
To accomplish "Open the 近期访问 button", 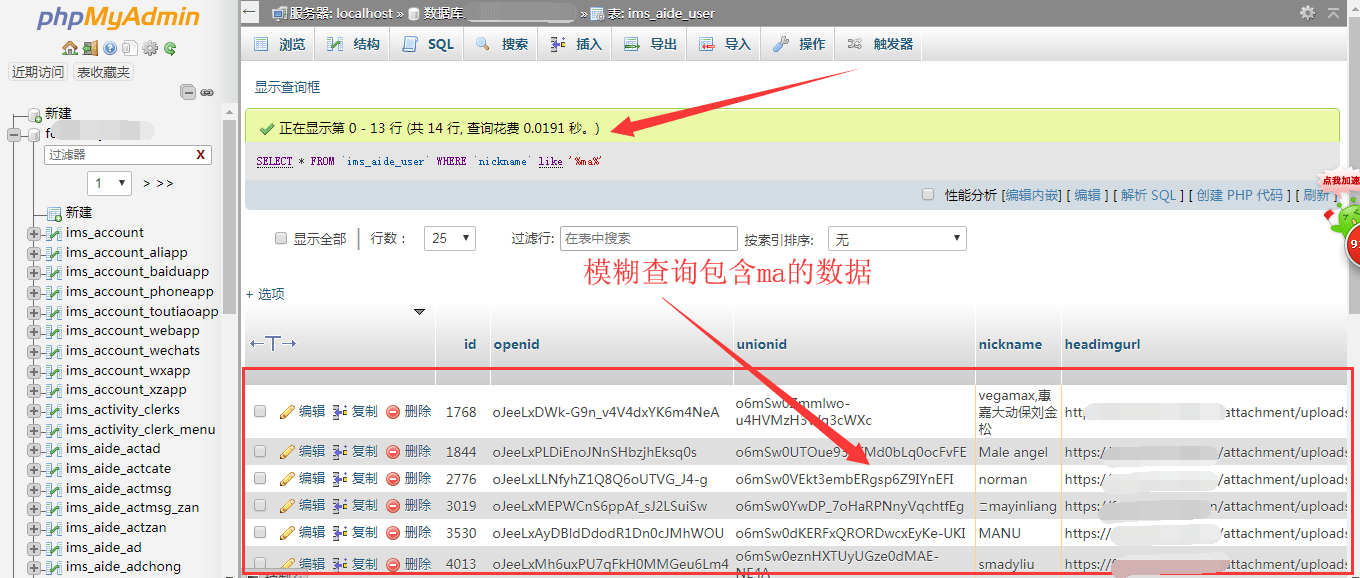I will (38, 72).
